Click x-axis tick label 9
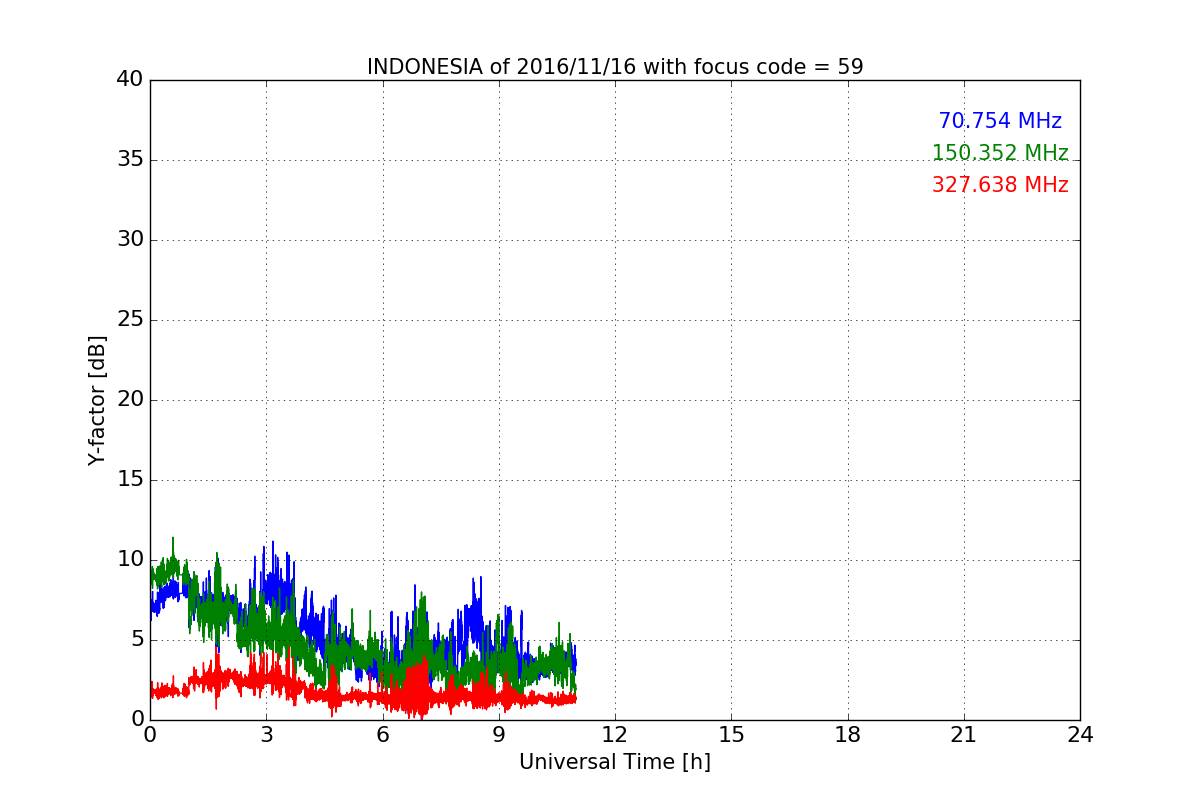Image resolution: width=1200 pixels, height=800 pixels. coord(499,735)
